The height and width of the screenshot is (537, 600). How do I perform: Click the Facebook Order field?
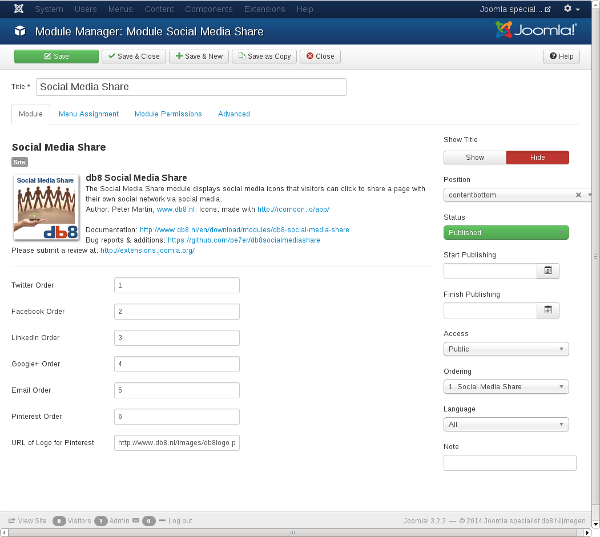tap(177, 312)
